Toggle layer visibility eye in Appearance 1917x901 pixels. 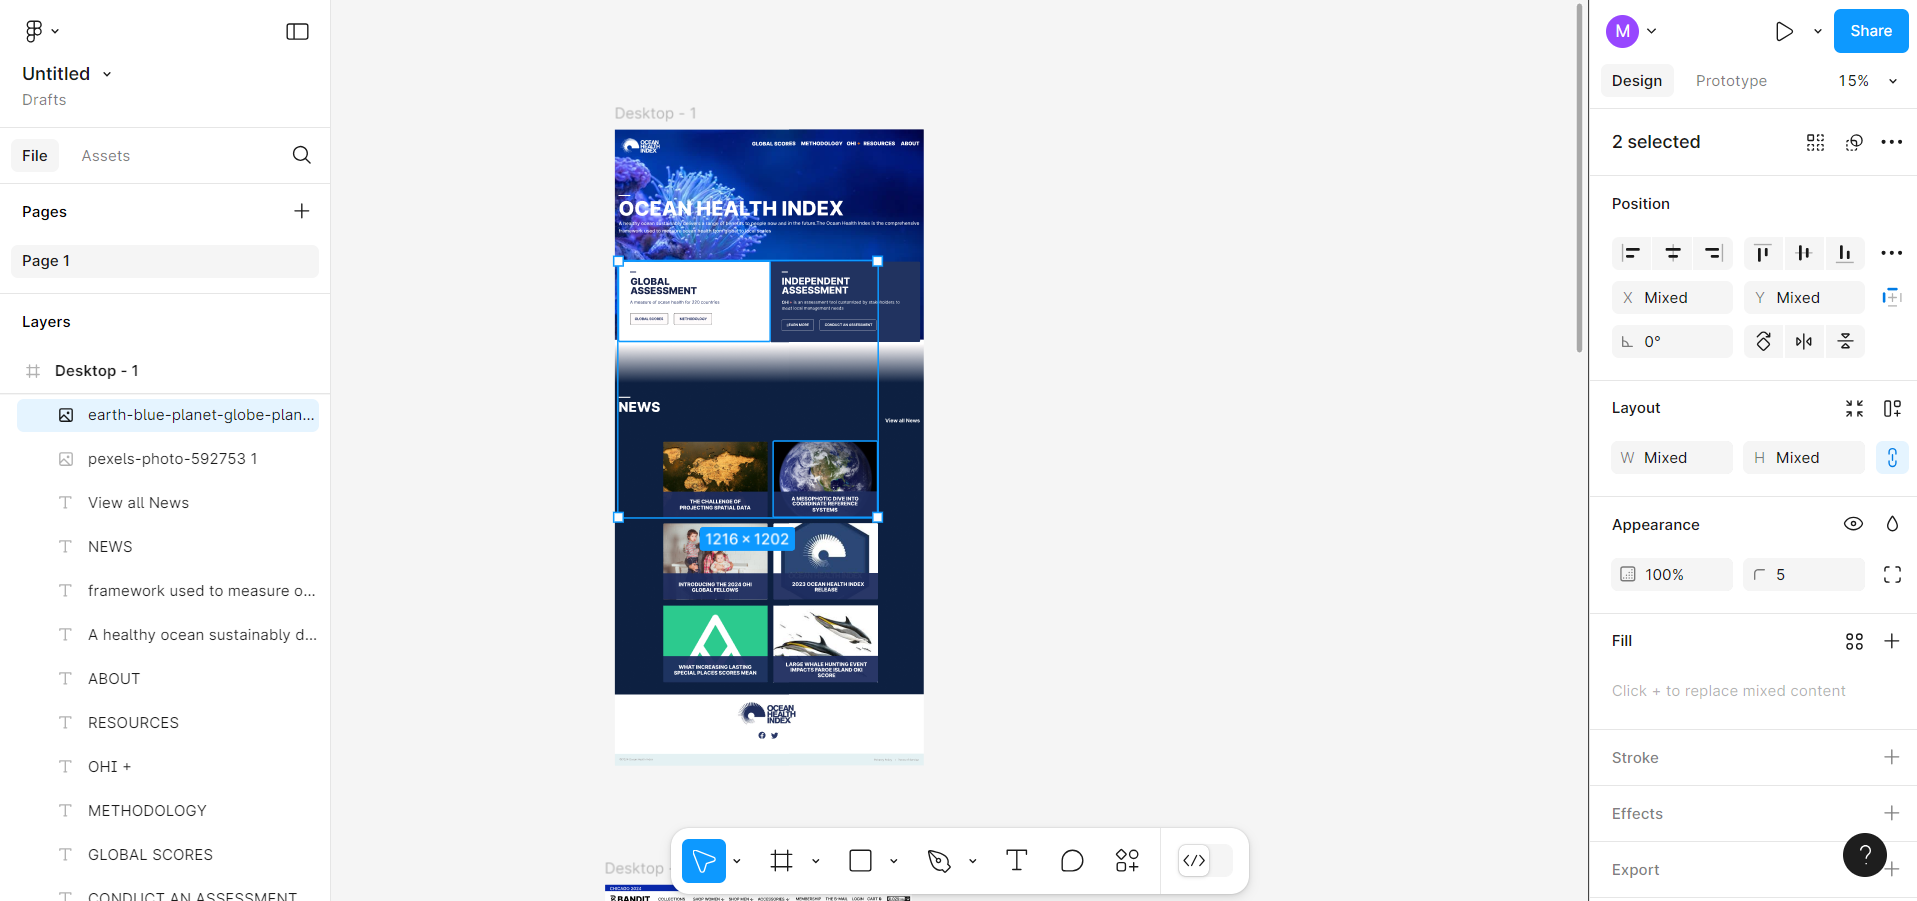click(1853, 524)
